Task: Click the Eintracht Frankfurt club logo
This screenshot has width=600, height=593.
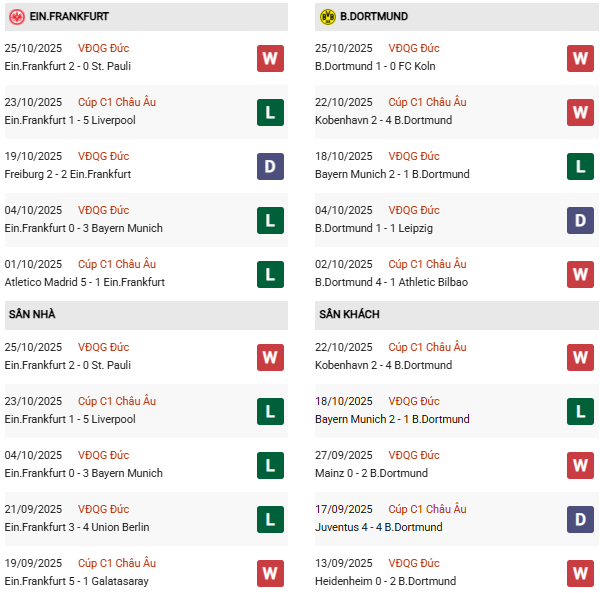Action: [x=17, y=17]
